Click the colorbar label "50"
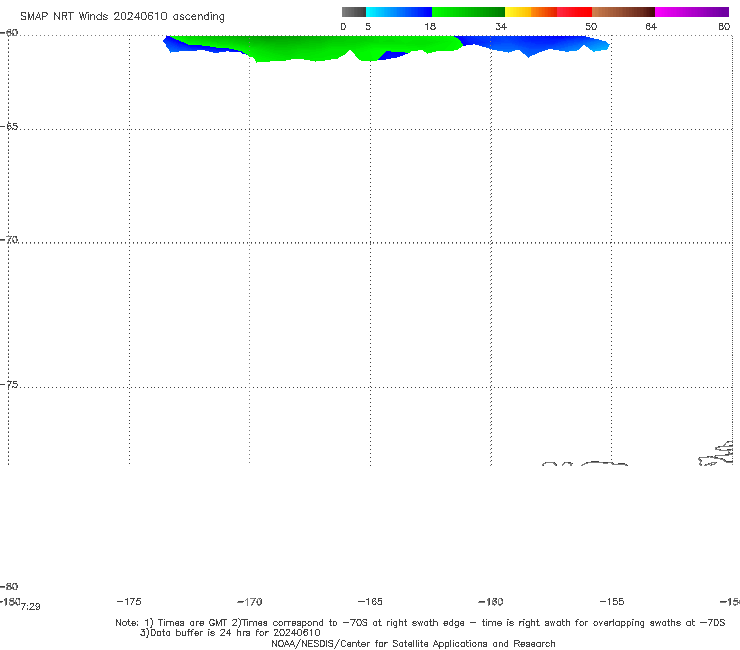The image size is (740, 650). [591, 26]
